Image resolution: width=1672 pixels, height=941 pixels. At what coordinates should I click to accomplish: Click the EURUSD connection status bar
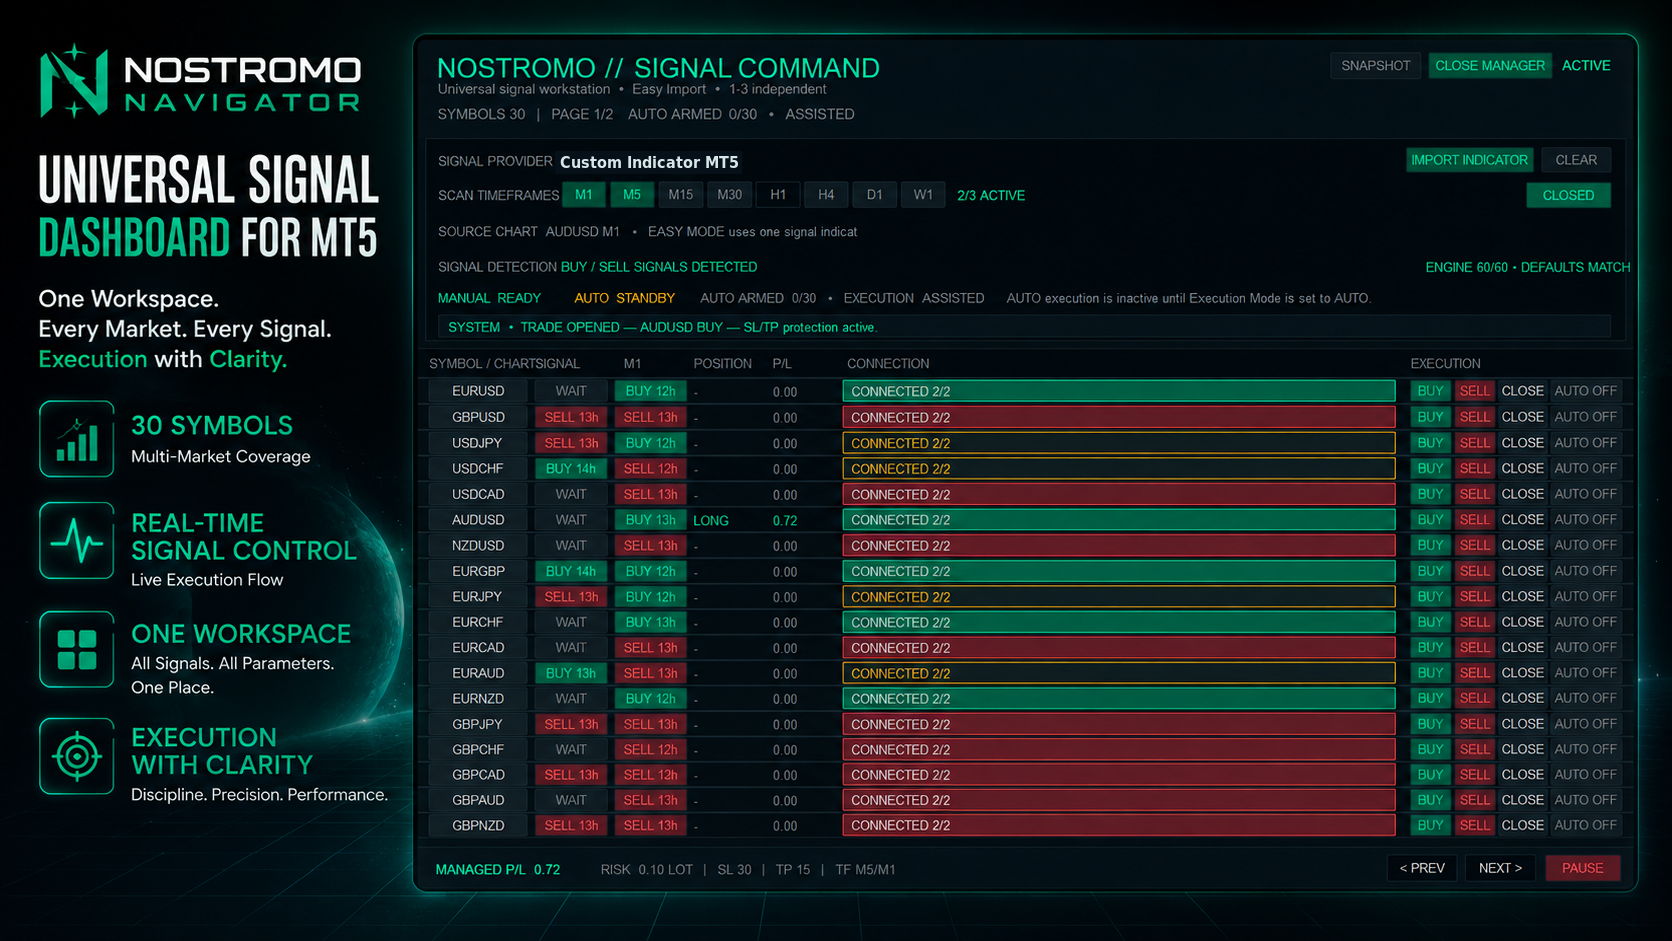[x=1119, y=391]
